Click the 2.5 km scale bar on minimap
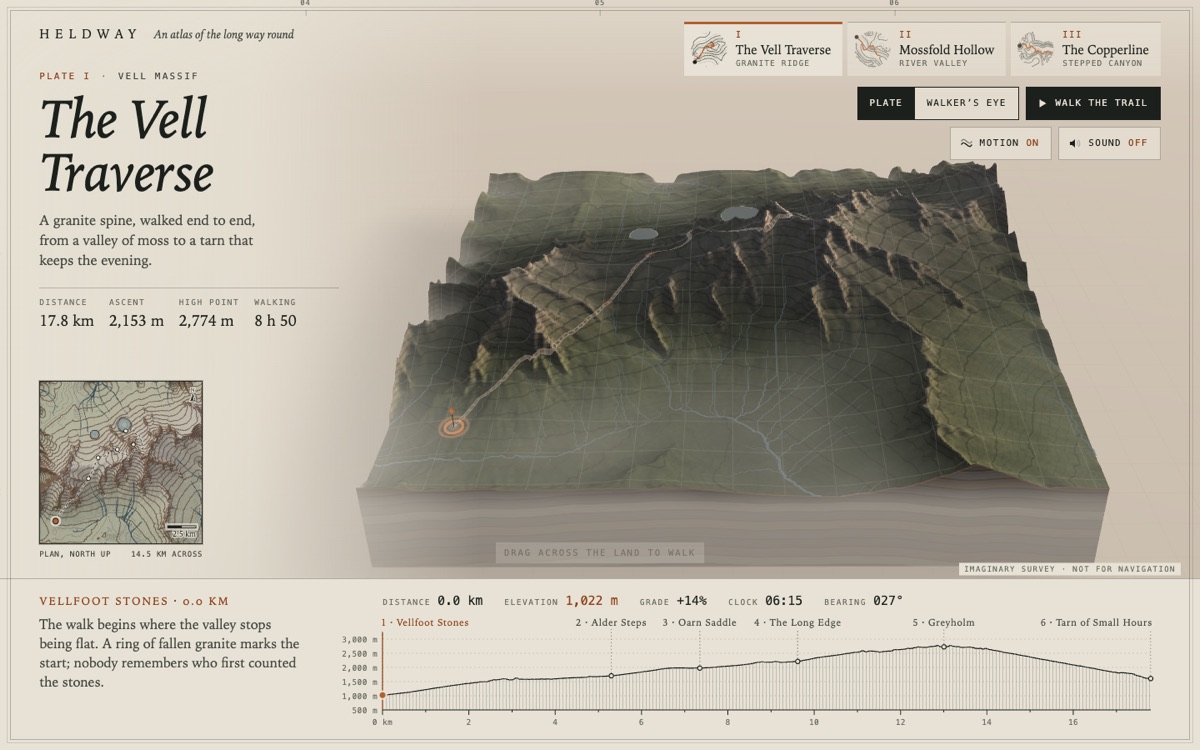This screenshot has width=1200, height=750. 182,530
